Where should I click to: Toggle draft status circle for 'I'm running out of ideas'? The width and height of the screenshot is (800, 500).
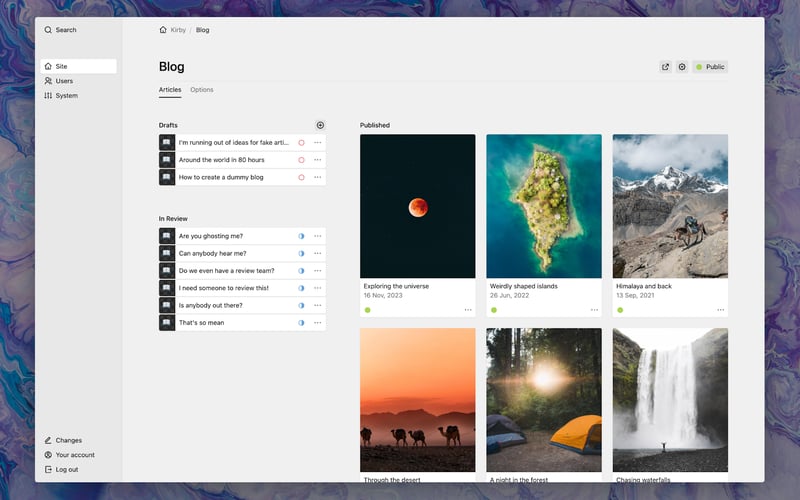302,143
